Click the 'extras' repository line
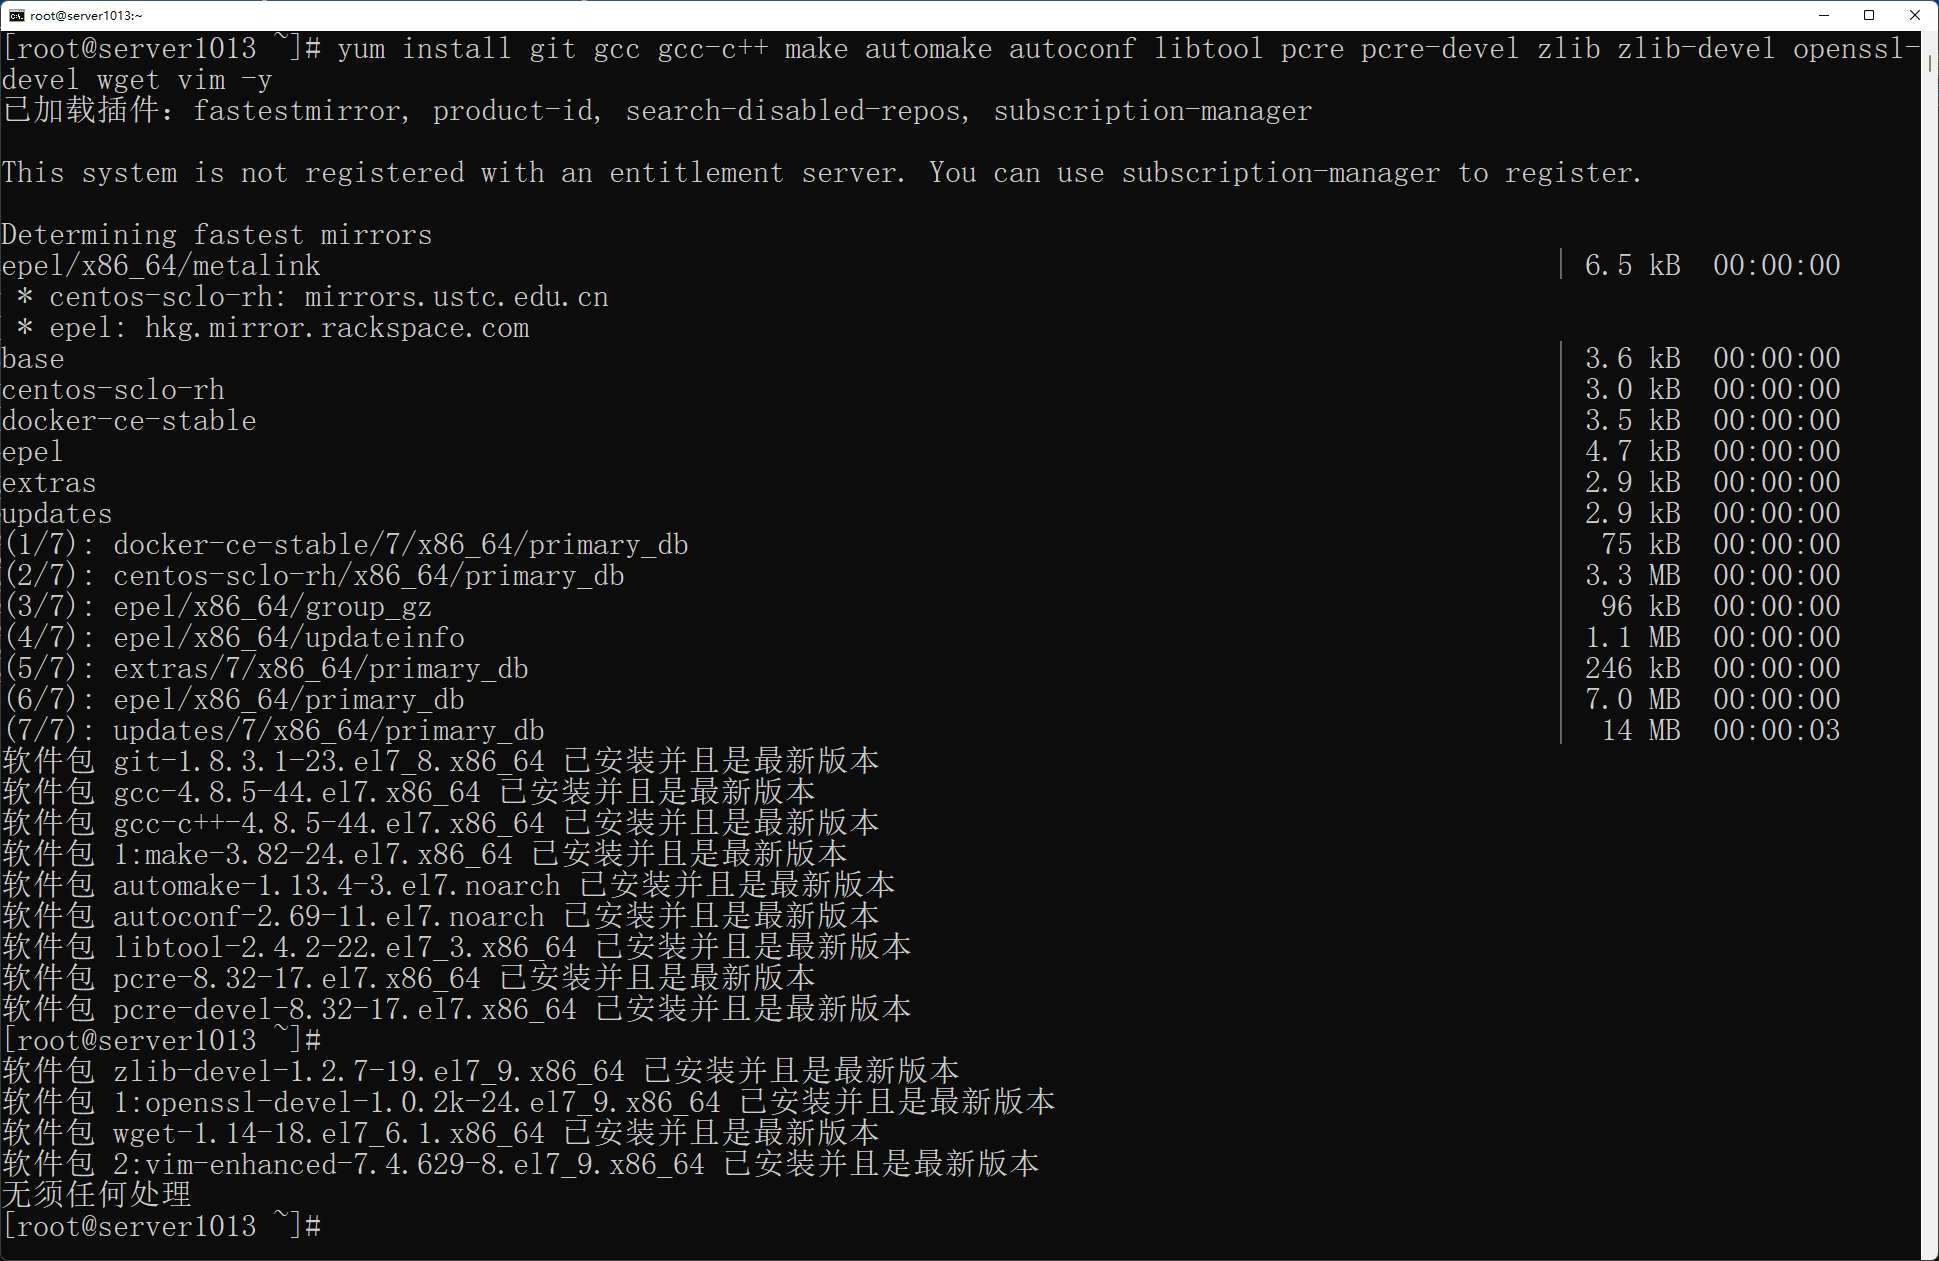 (49, 483)
